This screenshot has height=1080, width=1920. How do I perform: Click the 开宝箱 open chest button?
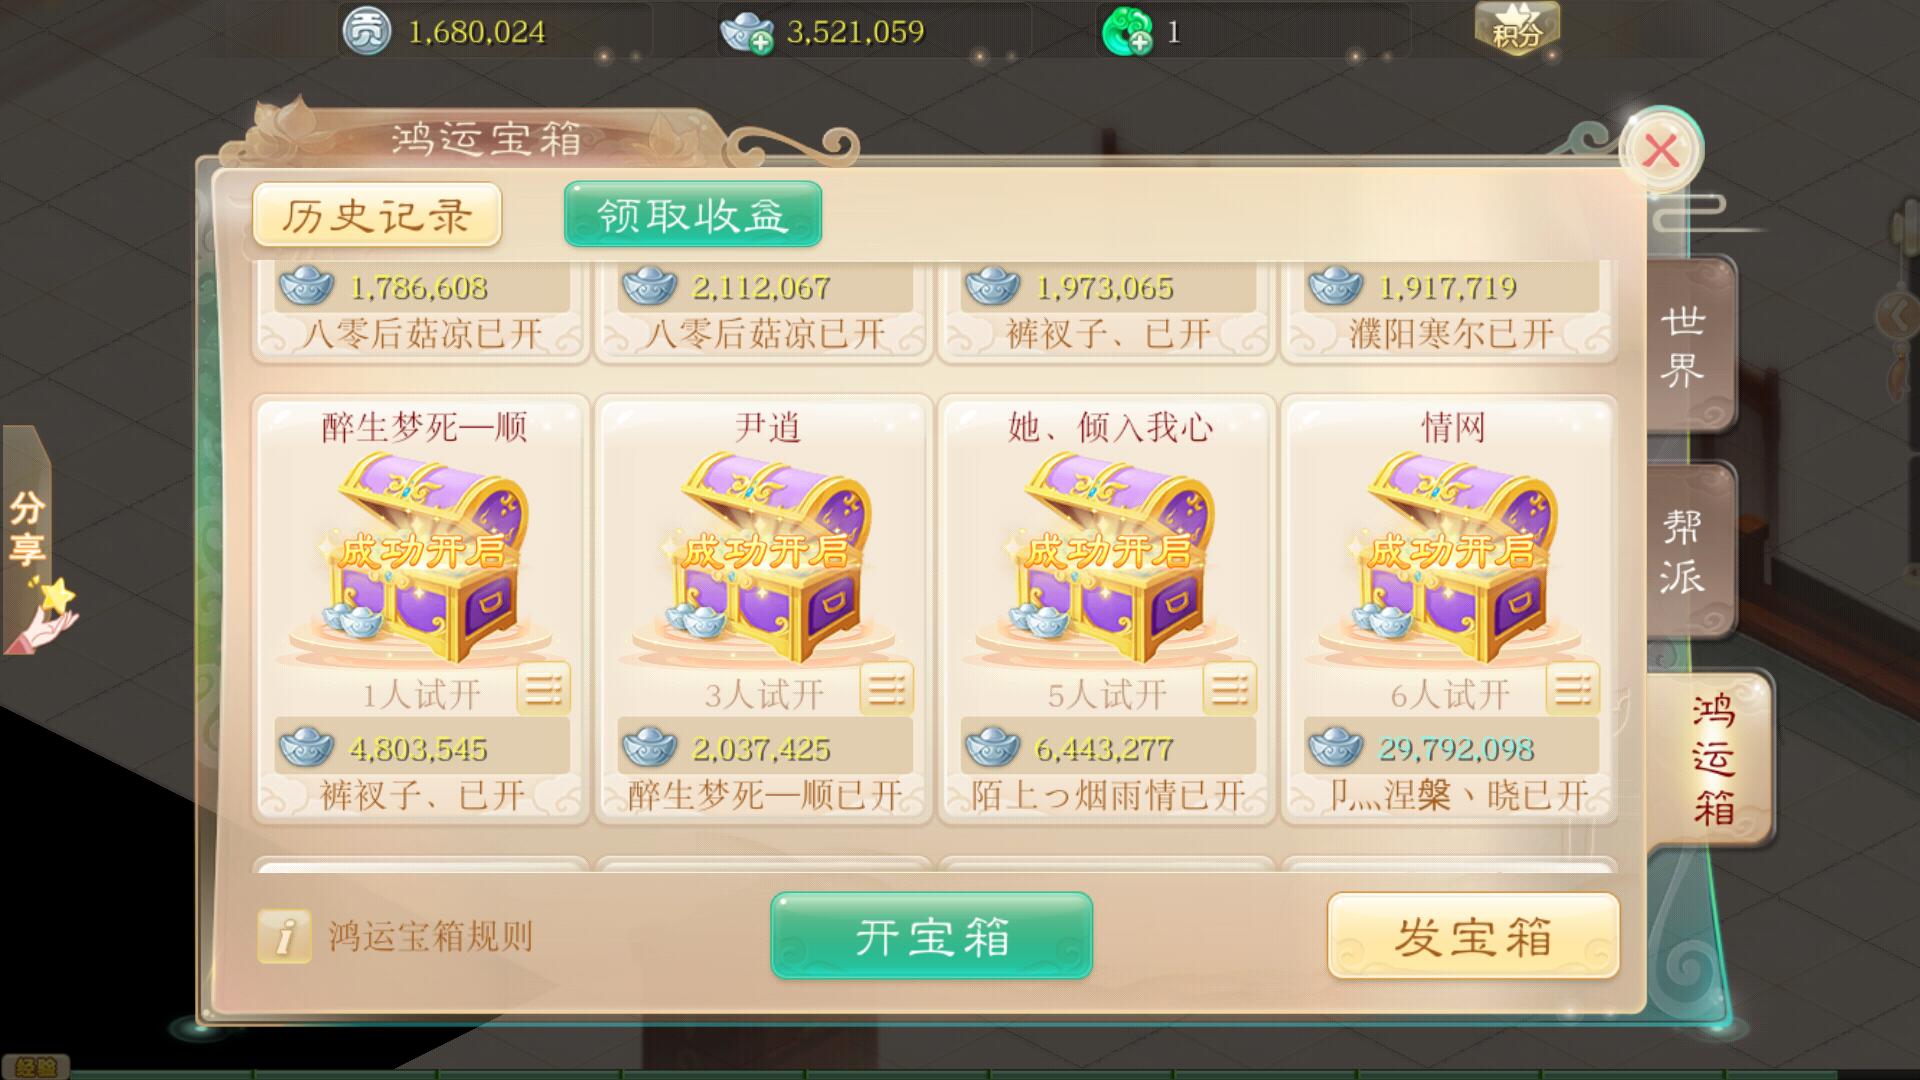point(932,937)
